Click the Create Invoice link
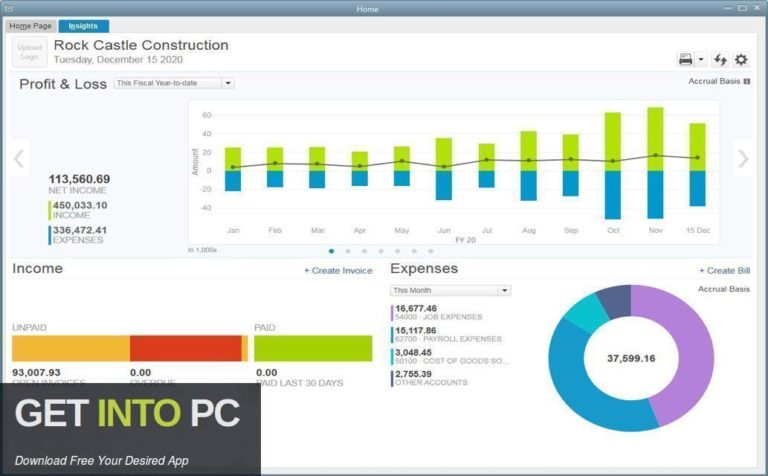Viewport: 768px width, 476px height. pyautogui.click(x=338, y=271)
